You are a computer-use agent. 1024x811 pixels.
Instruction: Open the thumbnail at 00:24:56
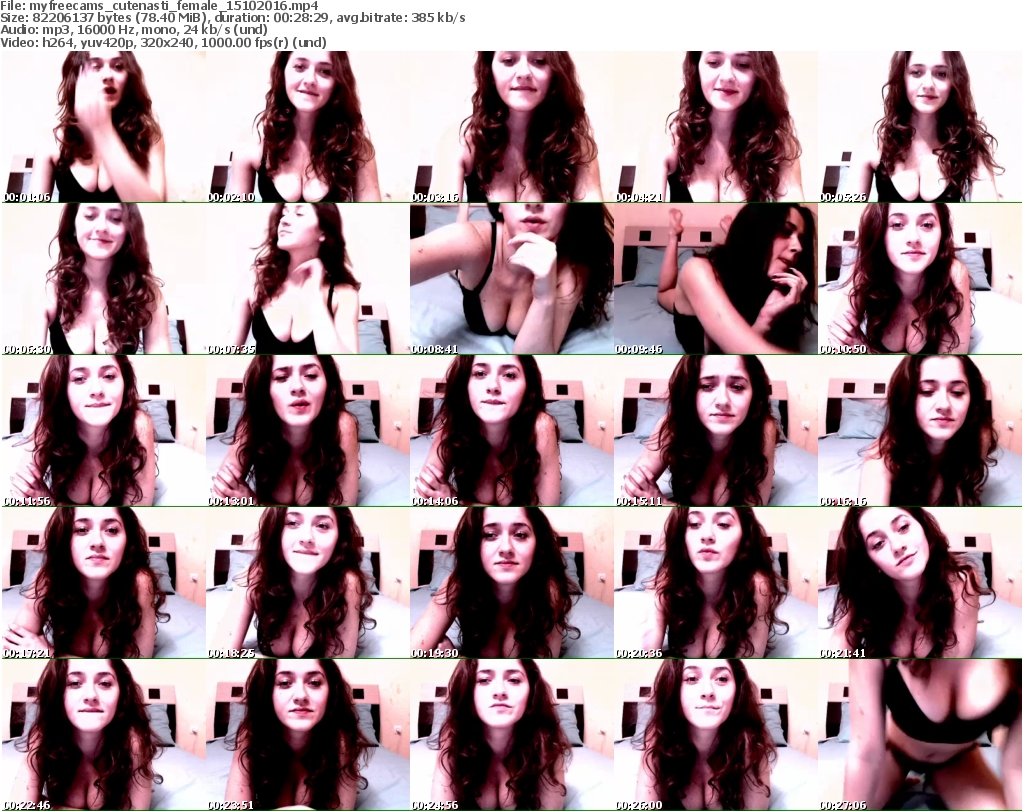pos(511,735)
